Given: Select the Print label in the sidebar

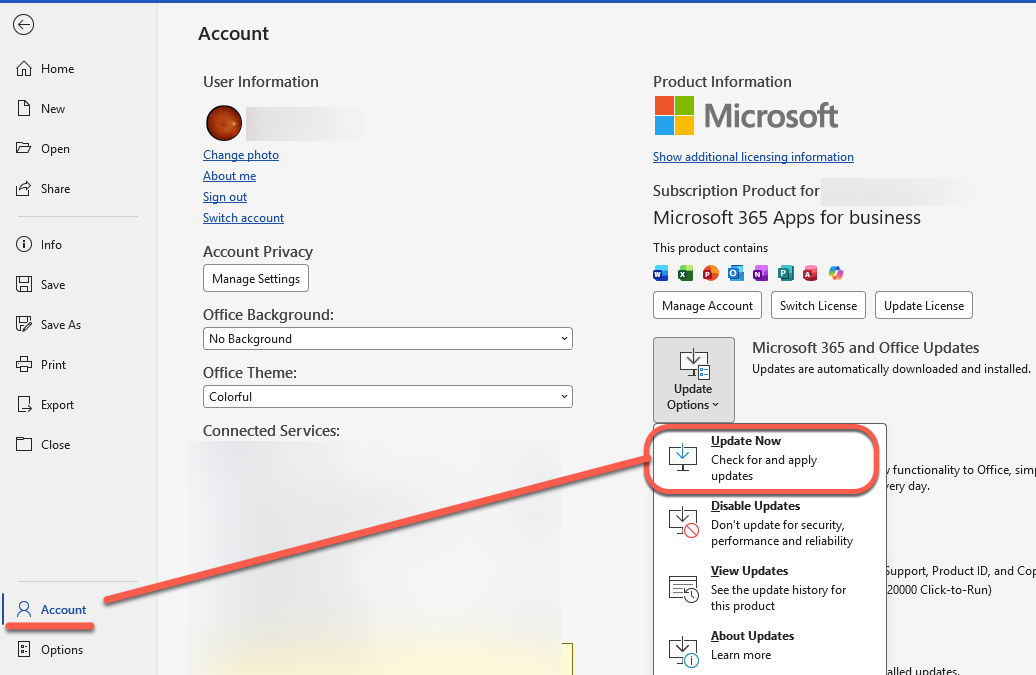Looking at the screenshot, I should 54,365.
